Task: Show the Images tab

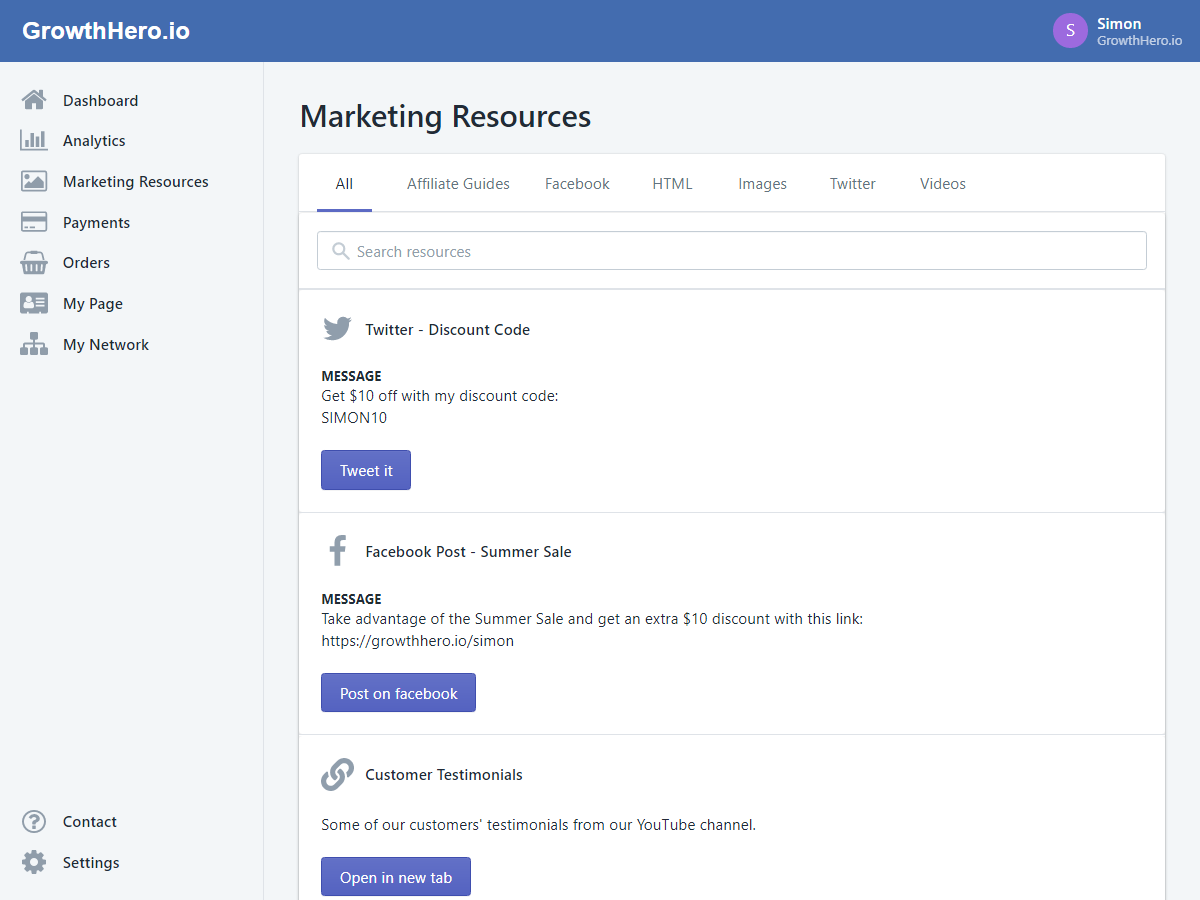Action: tap(762, 184)
